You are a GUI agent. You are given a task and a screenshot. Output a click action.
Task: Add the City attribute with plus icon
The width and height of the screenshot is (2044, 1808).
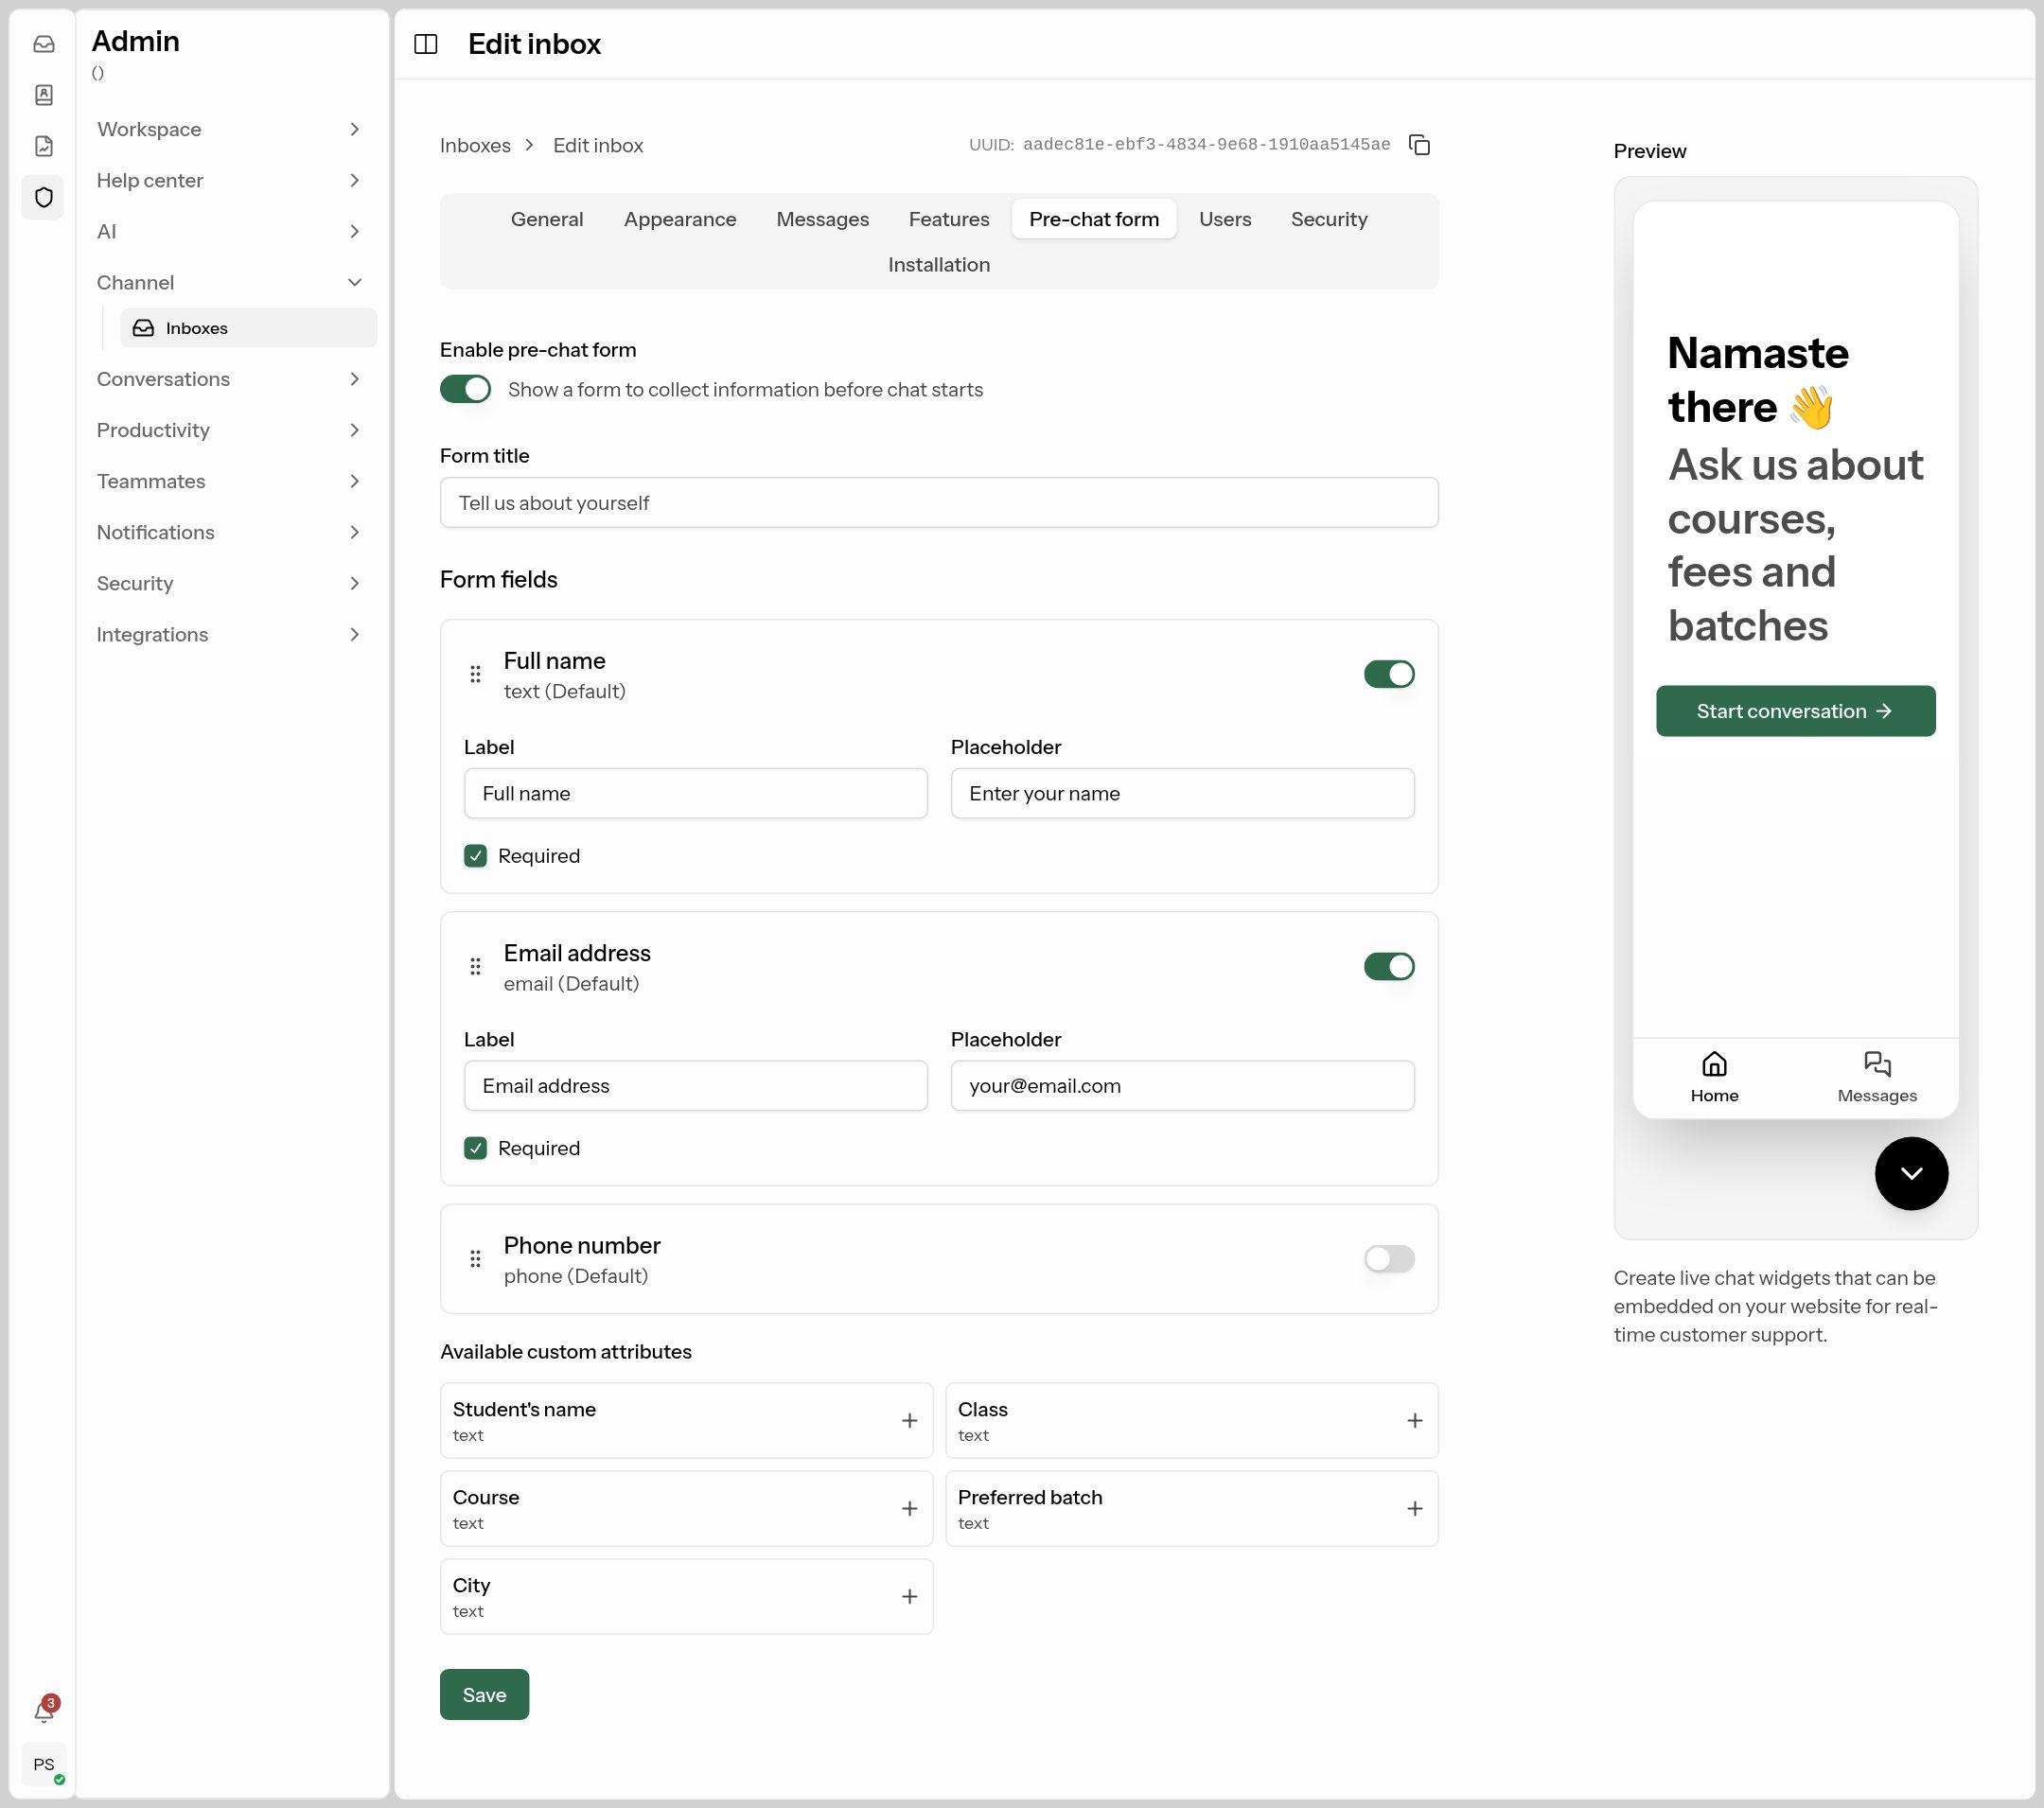tap(910, 1597)
